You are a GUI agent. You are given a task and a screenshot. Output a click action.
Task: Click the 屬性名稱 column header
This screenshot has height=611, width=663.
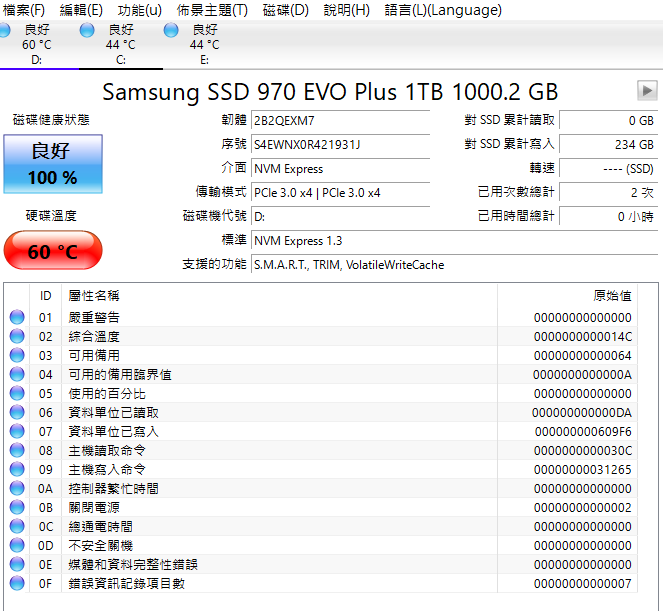pos(279,296)
